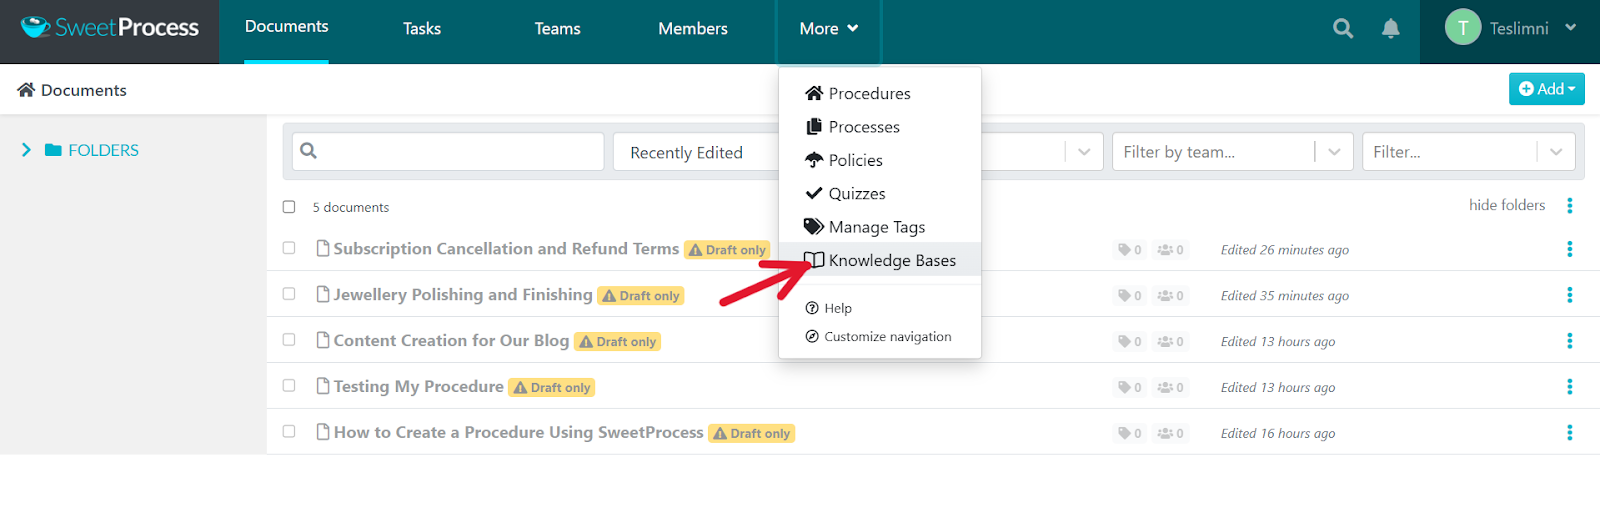The height and width of the screenshot is (528, 1600).
Task: Click tag count icon in Subscription Cancellation row
Action: [1125, 250]
